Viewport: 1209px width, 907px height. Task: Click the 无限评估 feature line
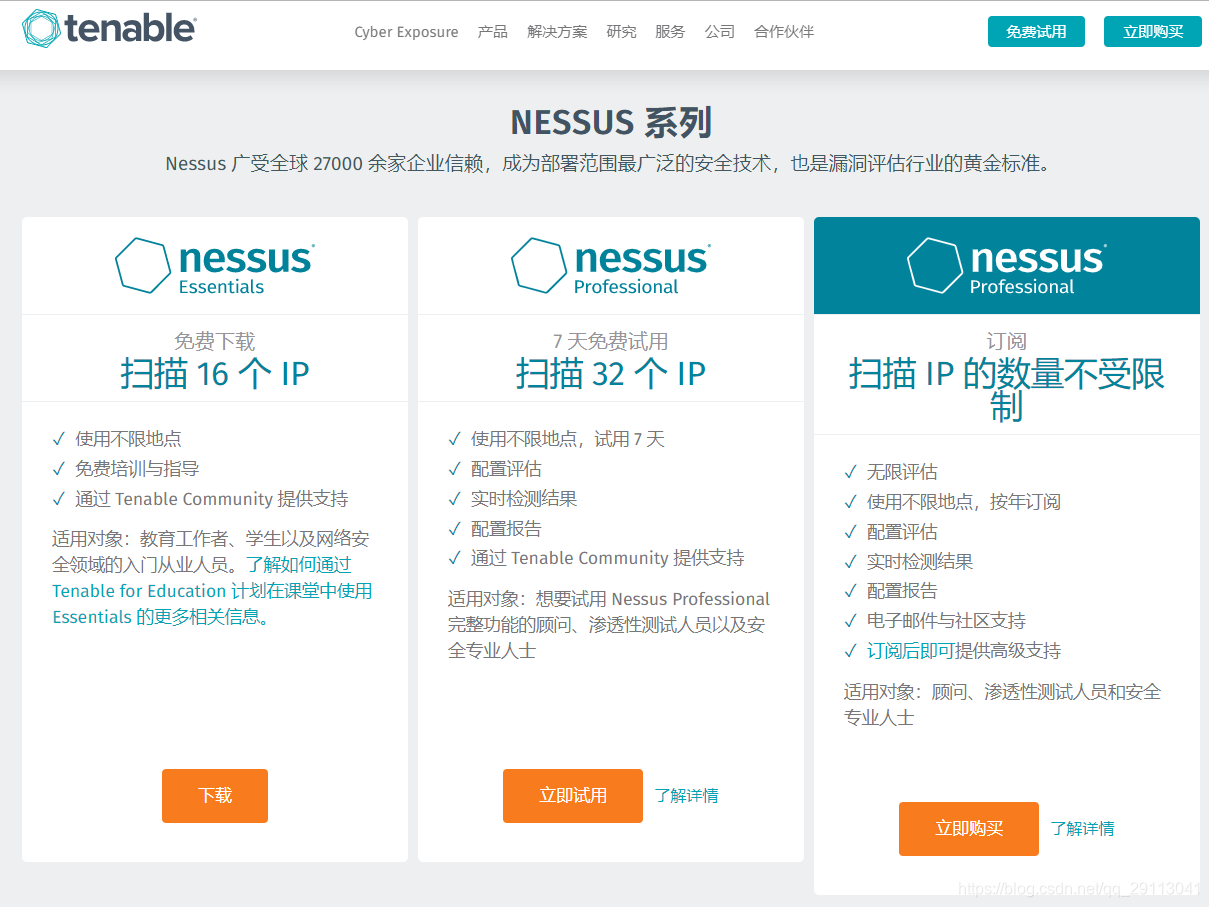902,472
